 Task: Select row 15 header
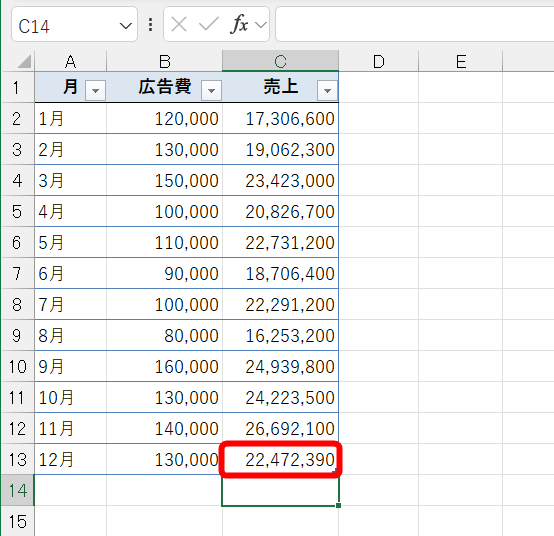tap(18, 521)
